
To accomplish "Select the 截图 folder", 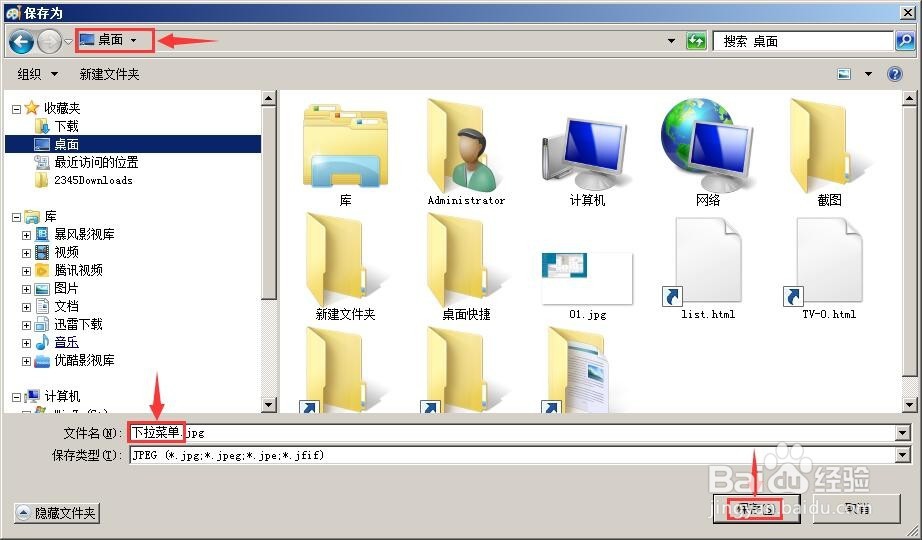I will tap(829, 153).
